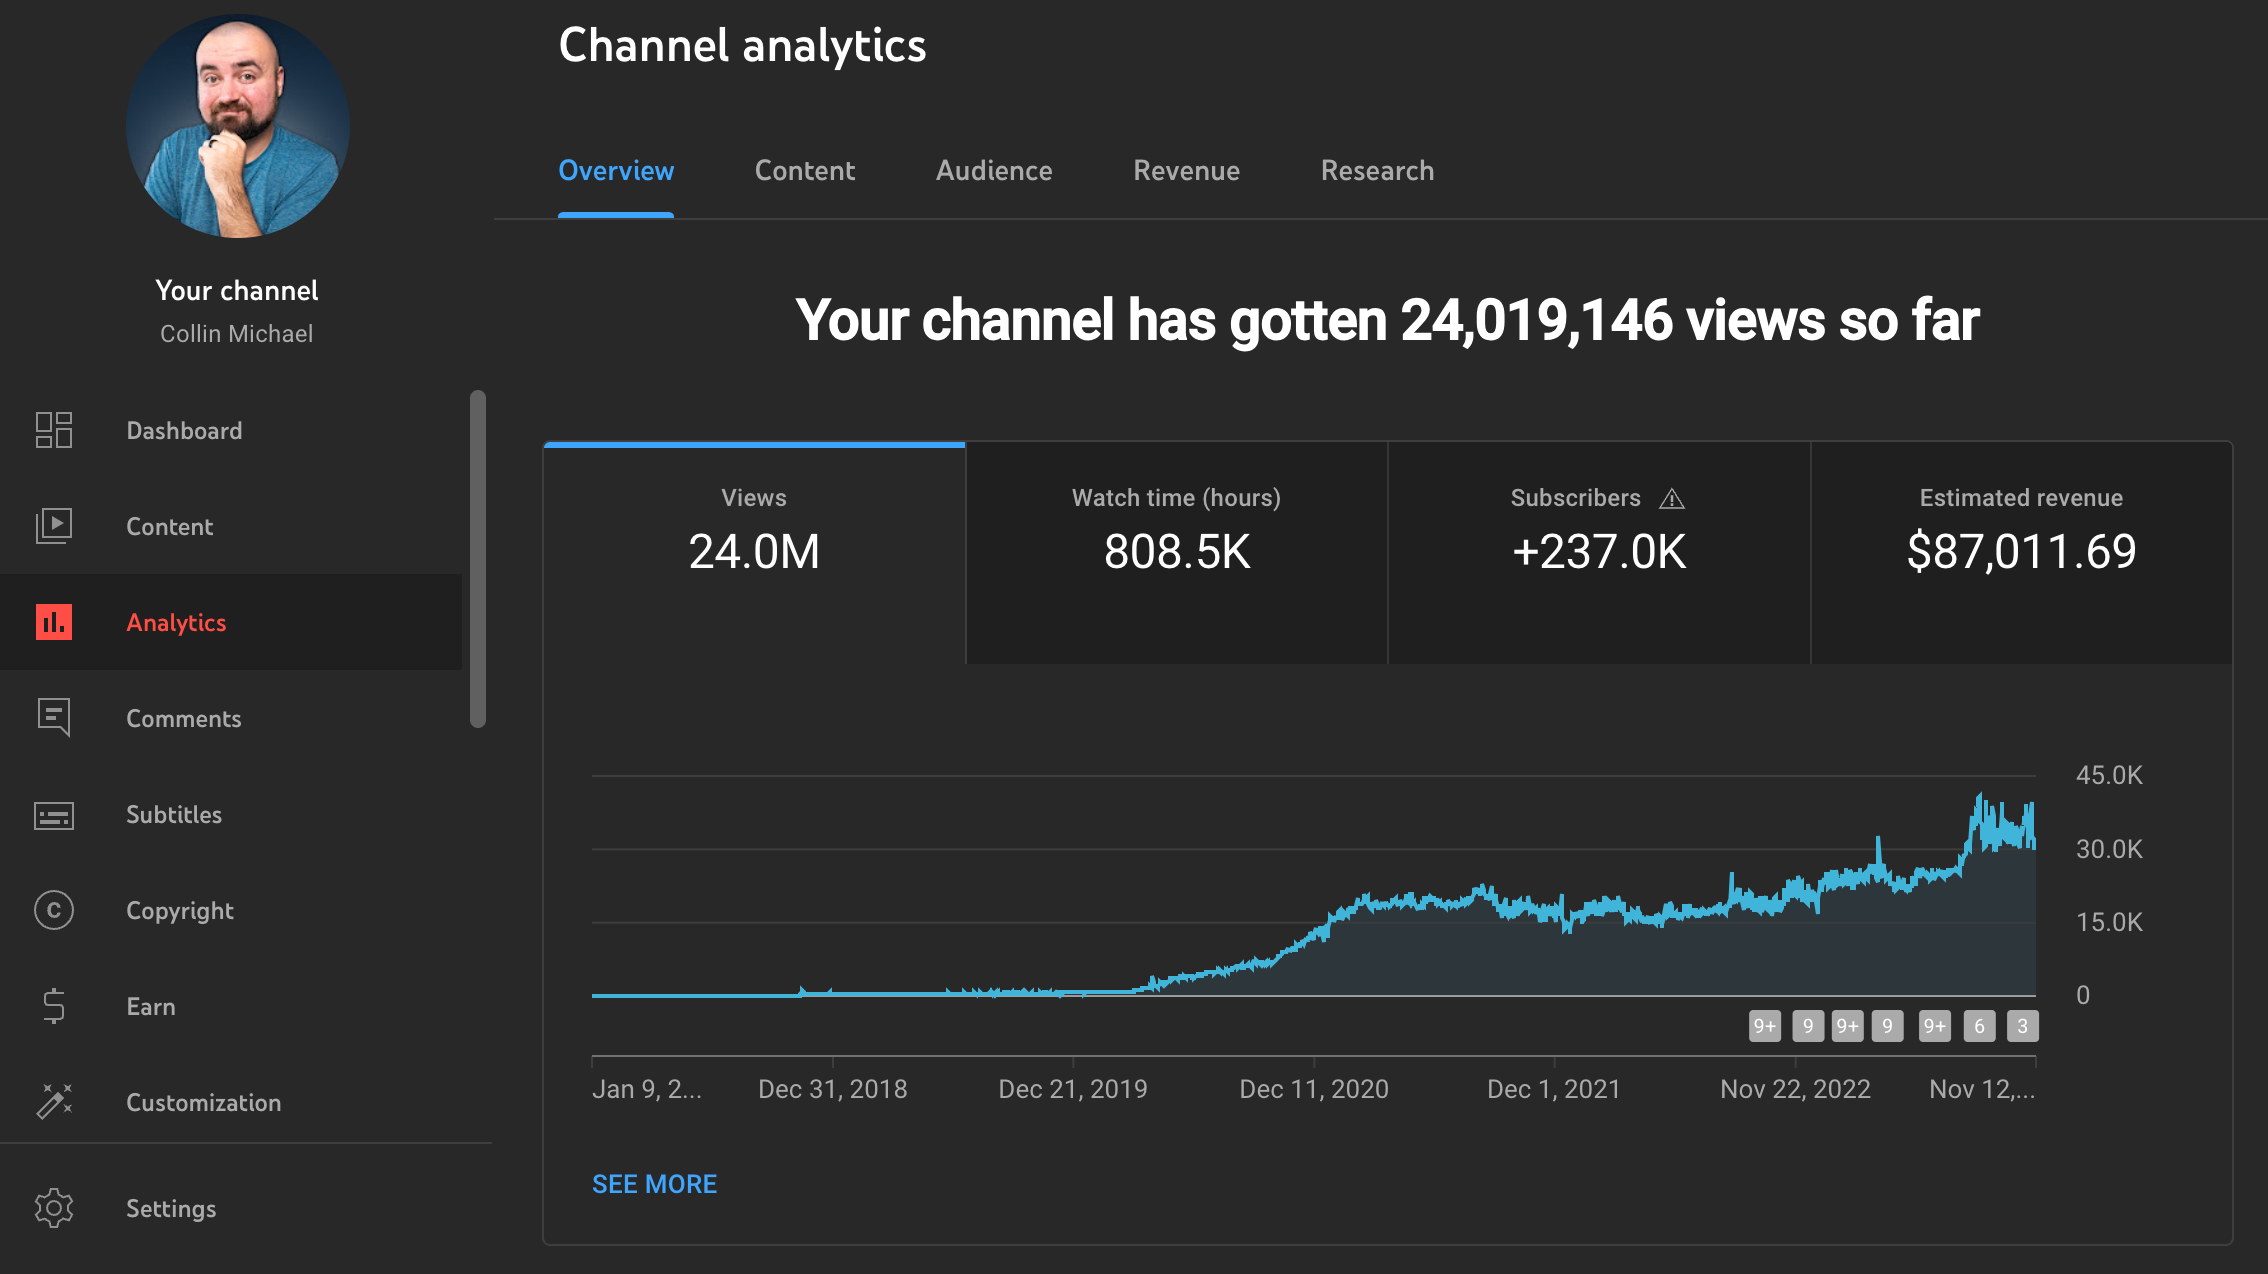
Task: Click the '3' video marker under chart
Action: tap(2022, 1026)
